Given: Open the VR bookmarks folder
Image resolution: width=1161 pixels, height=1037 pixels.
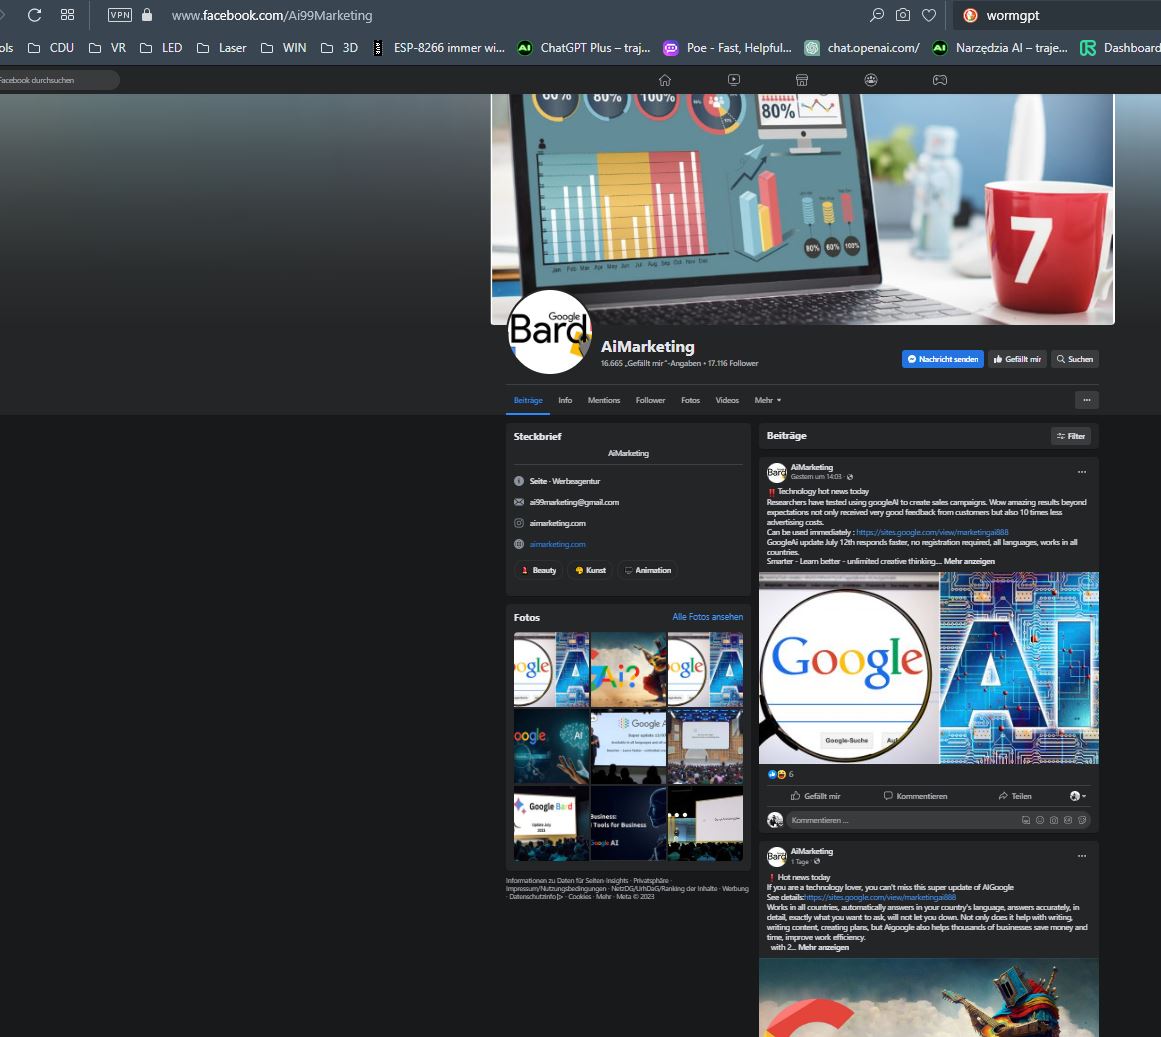Looking at the screenshot, I should point(107,48).
